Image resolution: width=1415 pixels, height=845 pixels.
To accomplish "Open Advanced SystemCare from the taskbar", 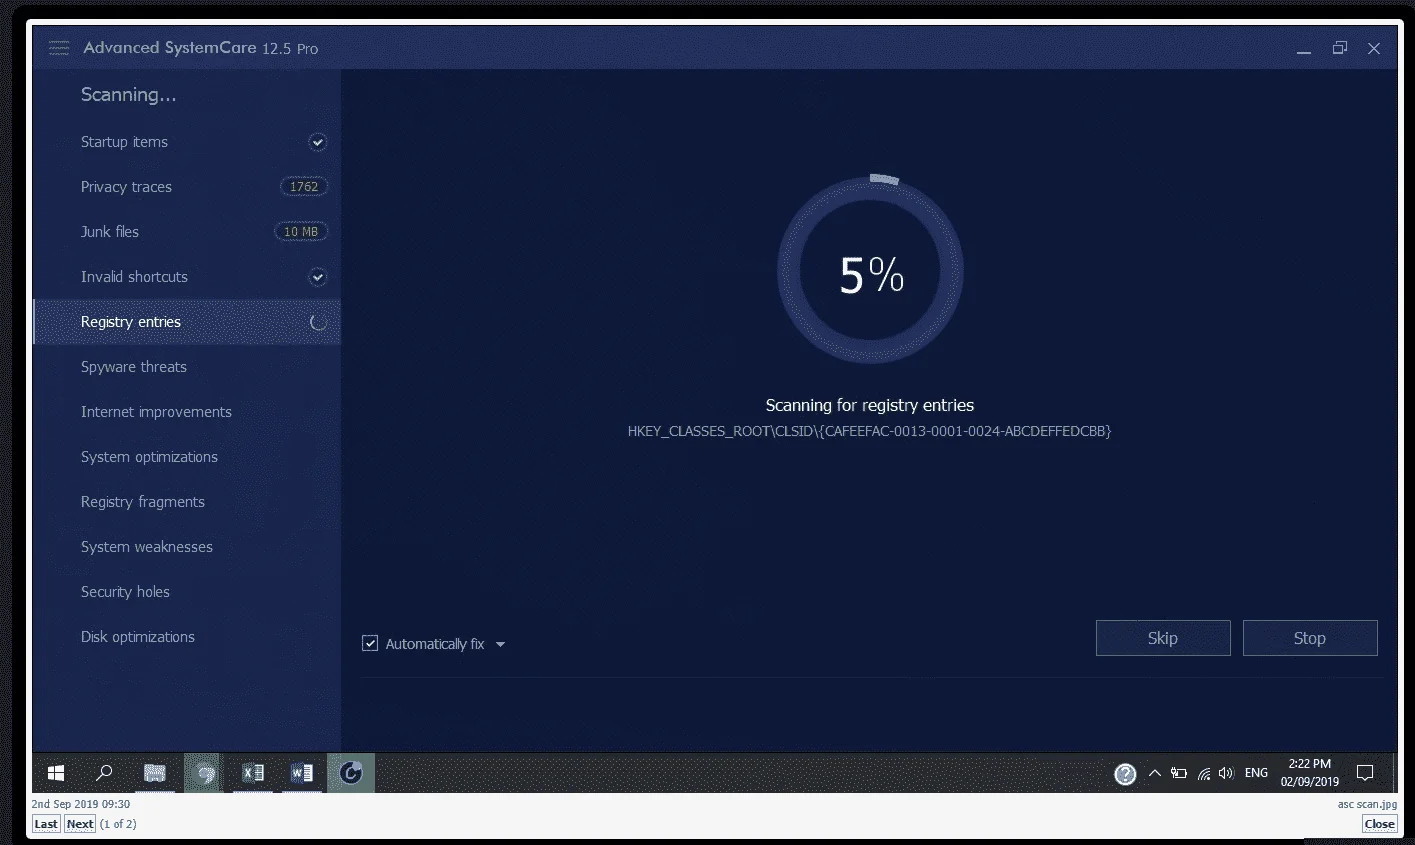I will point(351,773).
